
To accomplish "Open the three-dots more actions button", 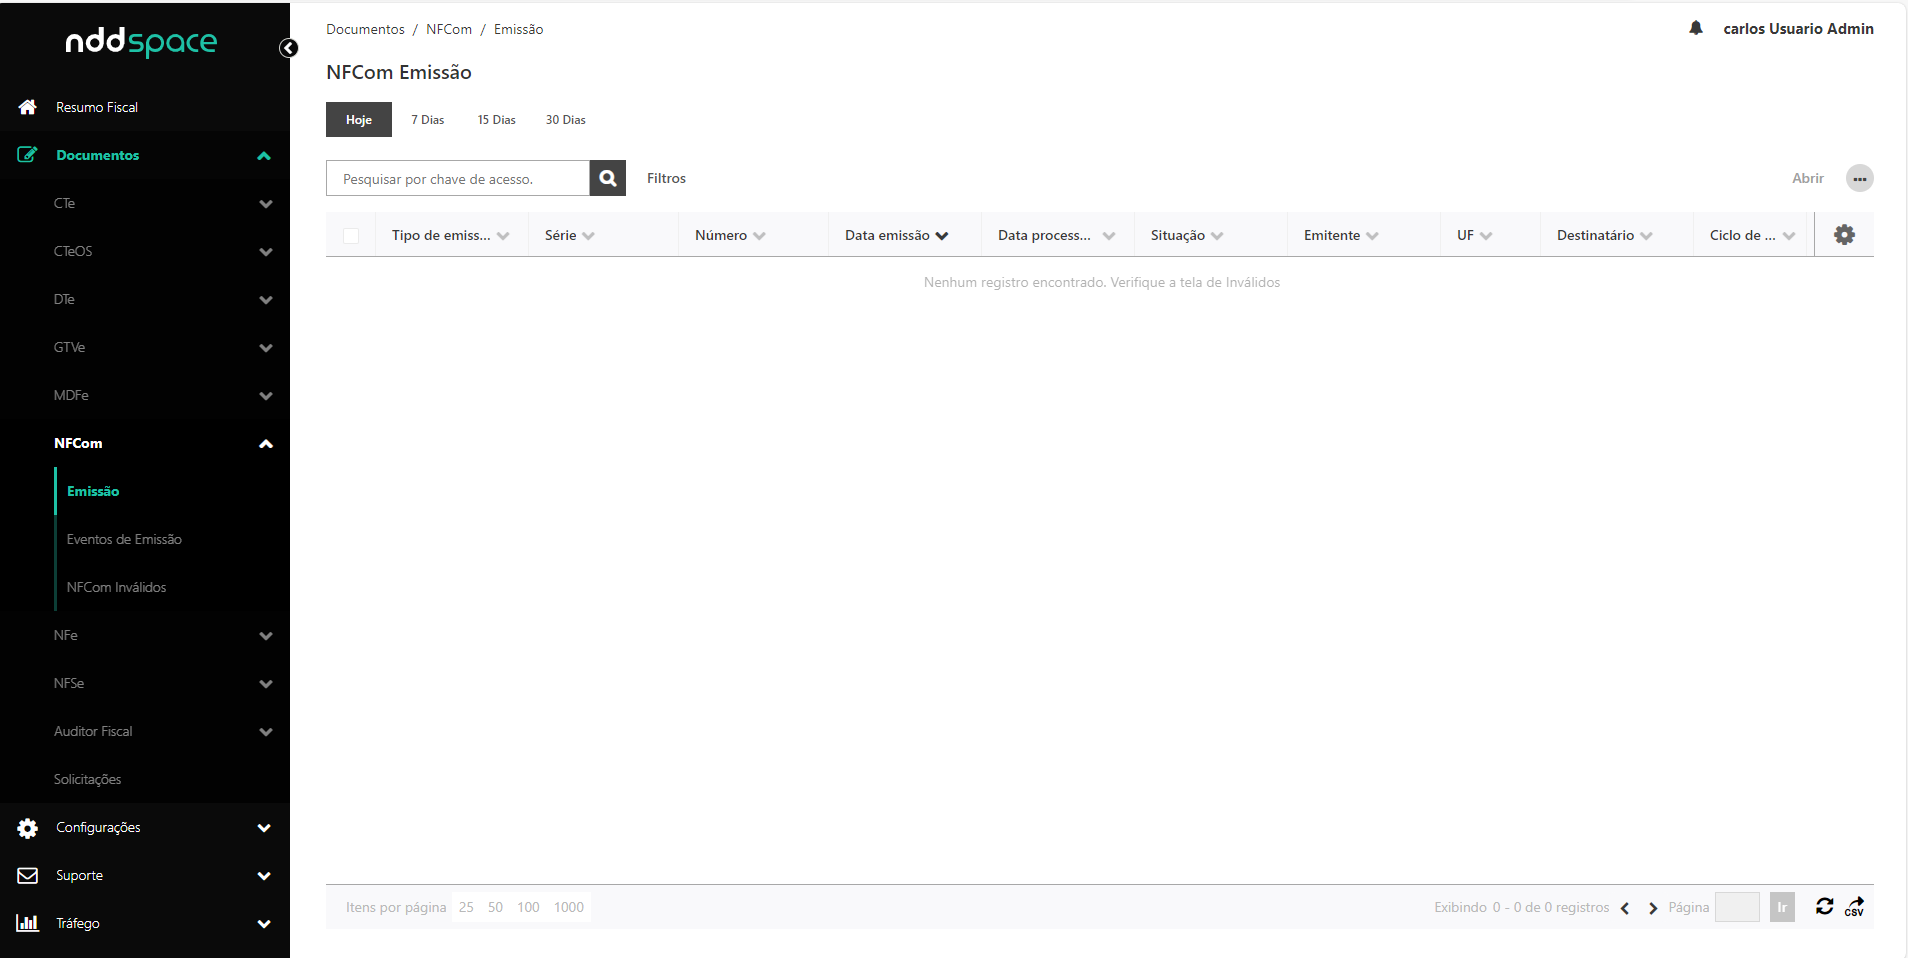I will pos(1859,178).
